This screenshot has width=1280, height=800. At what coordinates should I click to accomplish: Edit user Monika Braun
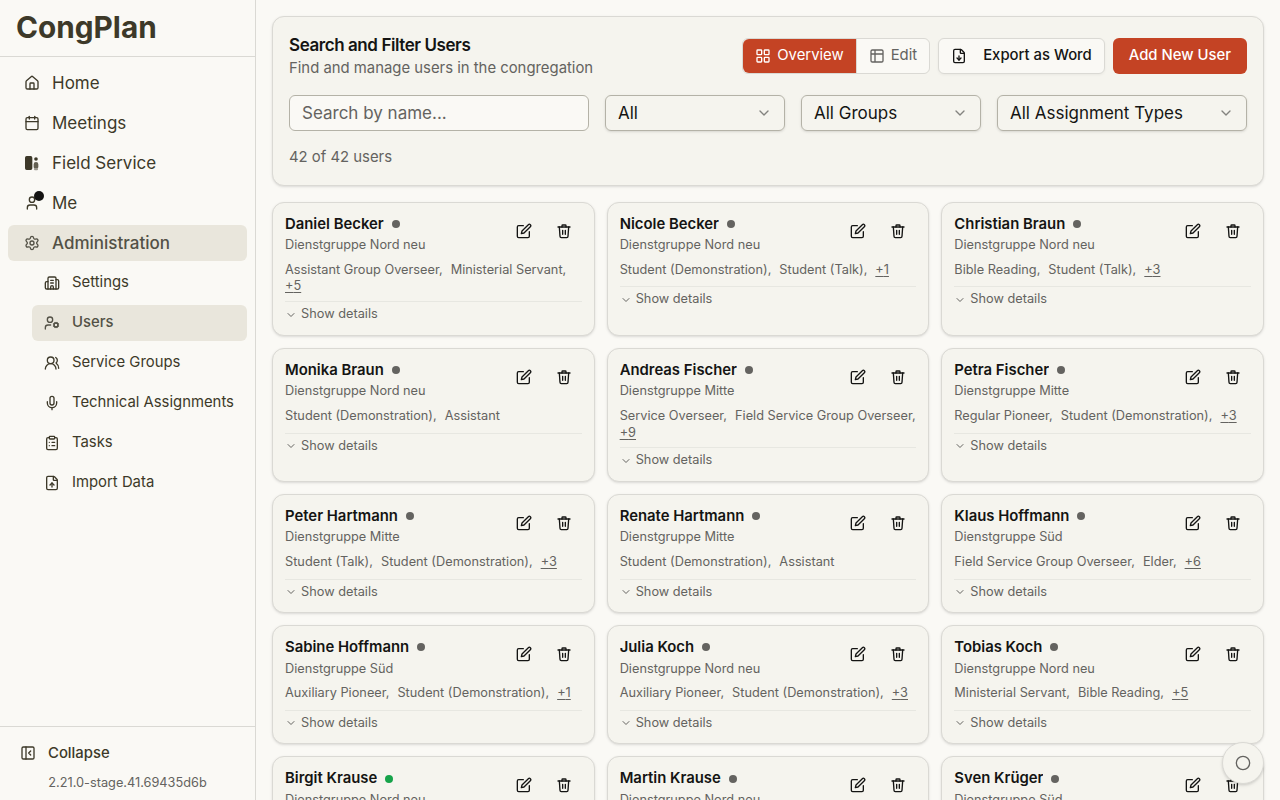coord(524,377)
